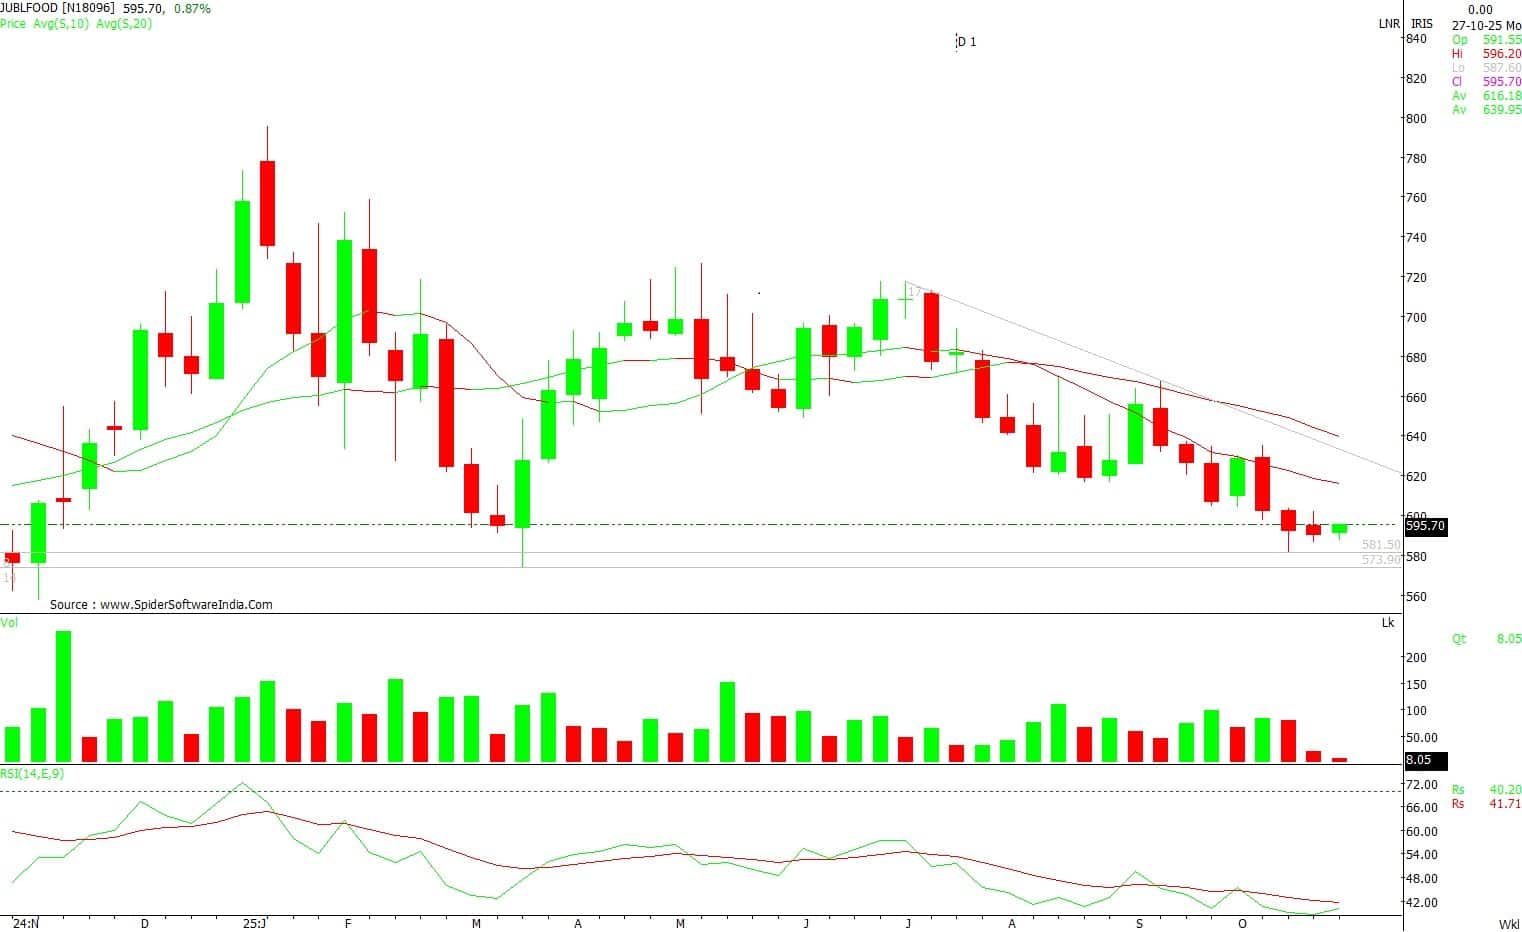
Task: Click the RSI(14,E,9) indicator label
Action: [32, 773]
